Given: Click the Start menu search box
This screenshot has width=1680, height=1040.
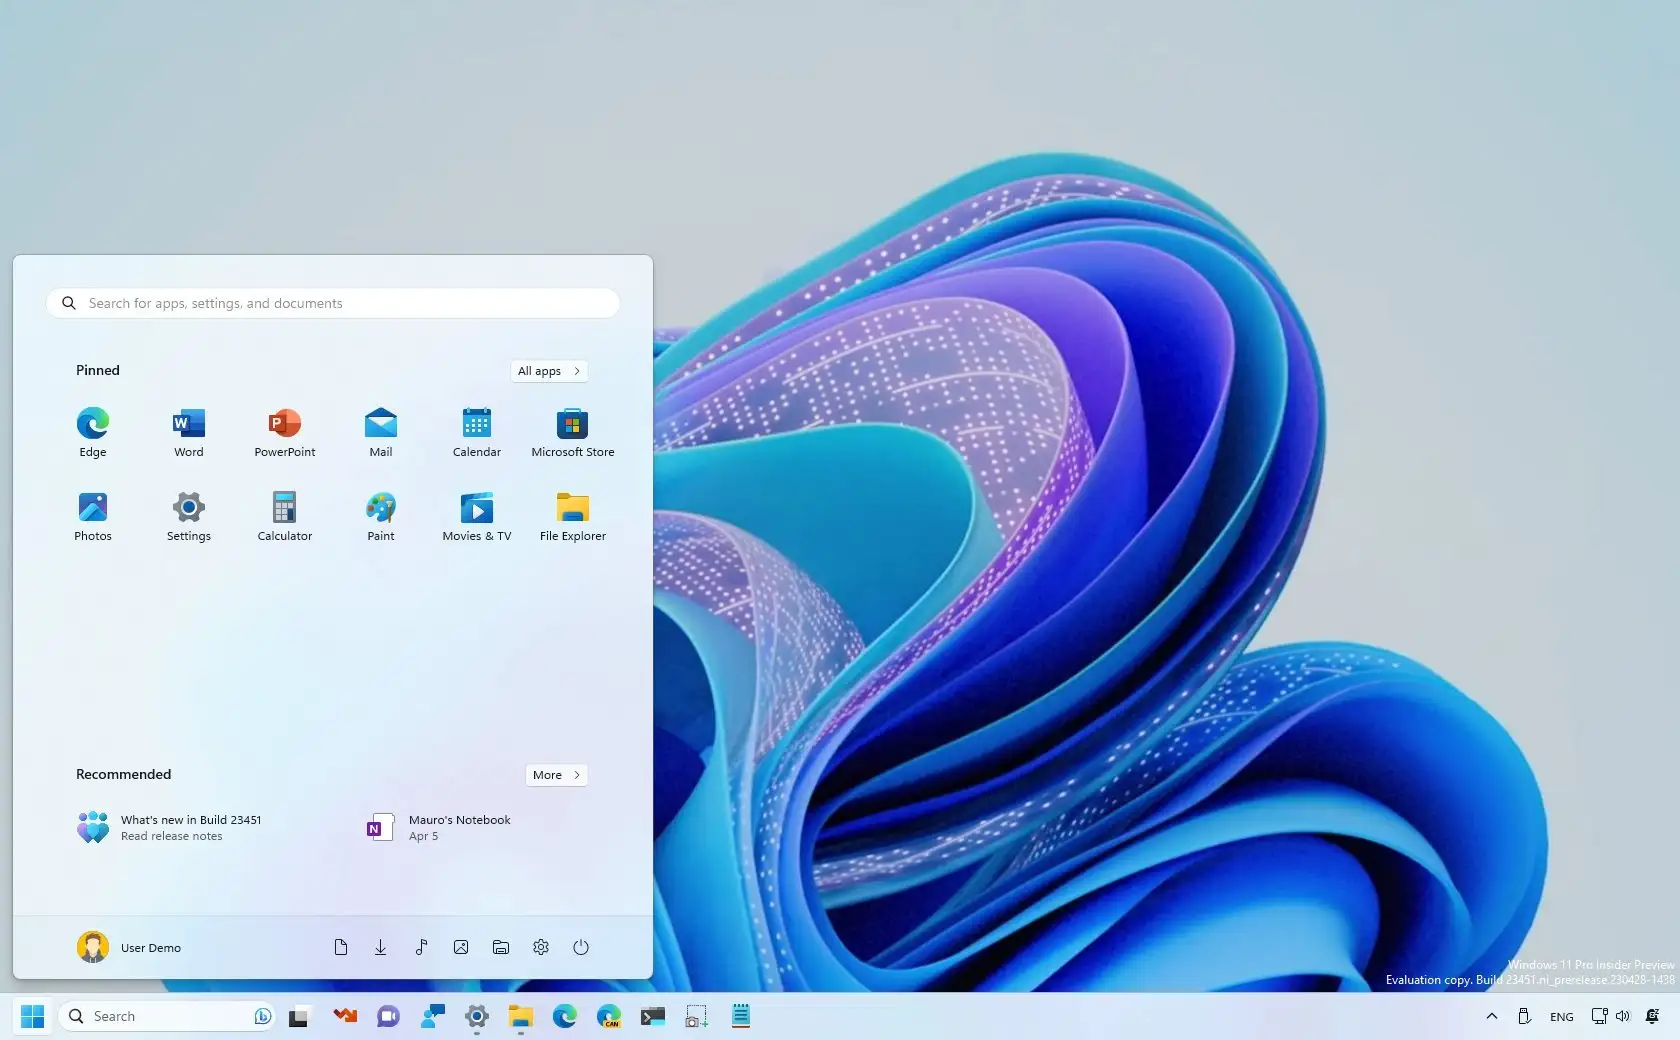Looking at the screenshot, I should [x=333, y=303].
